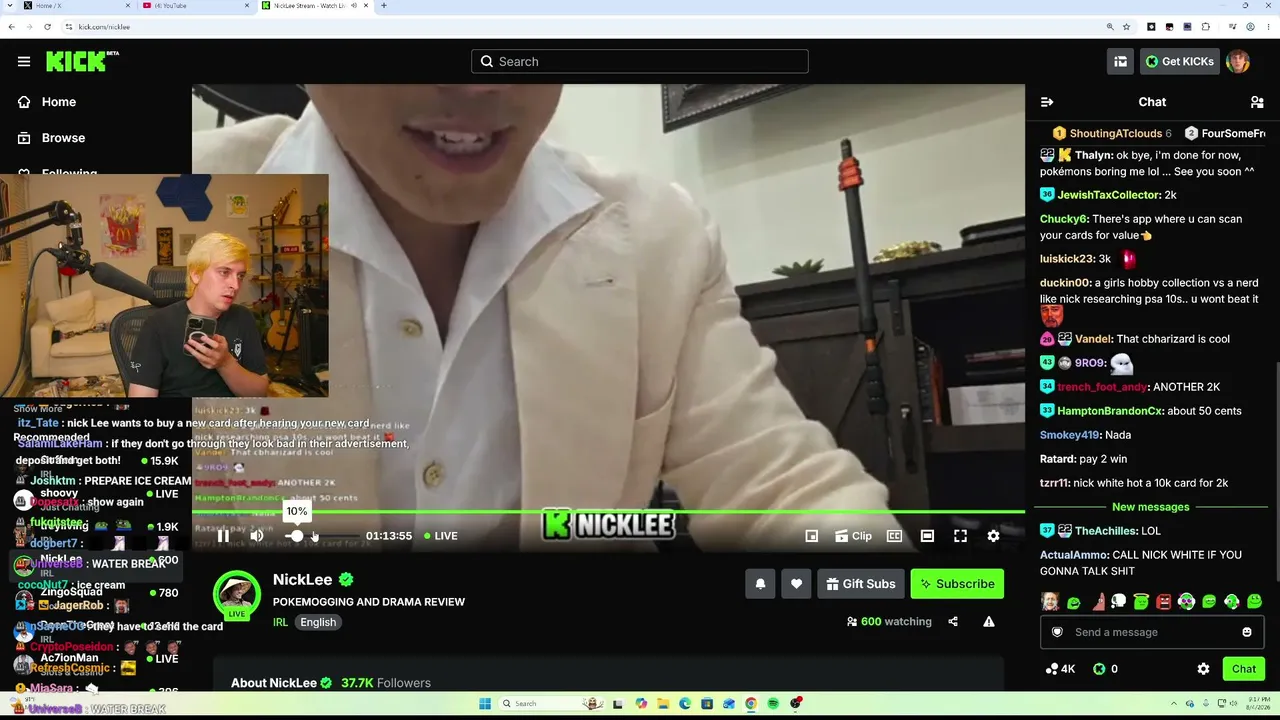Viewport: 1280px width, 720px height.
Task: Jump to the LIVE indicator in player
Action: [x=441, y=536]
